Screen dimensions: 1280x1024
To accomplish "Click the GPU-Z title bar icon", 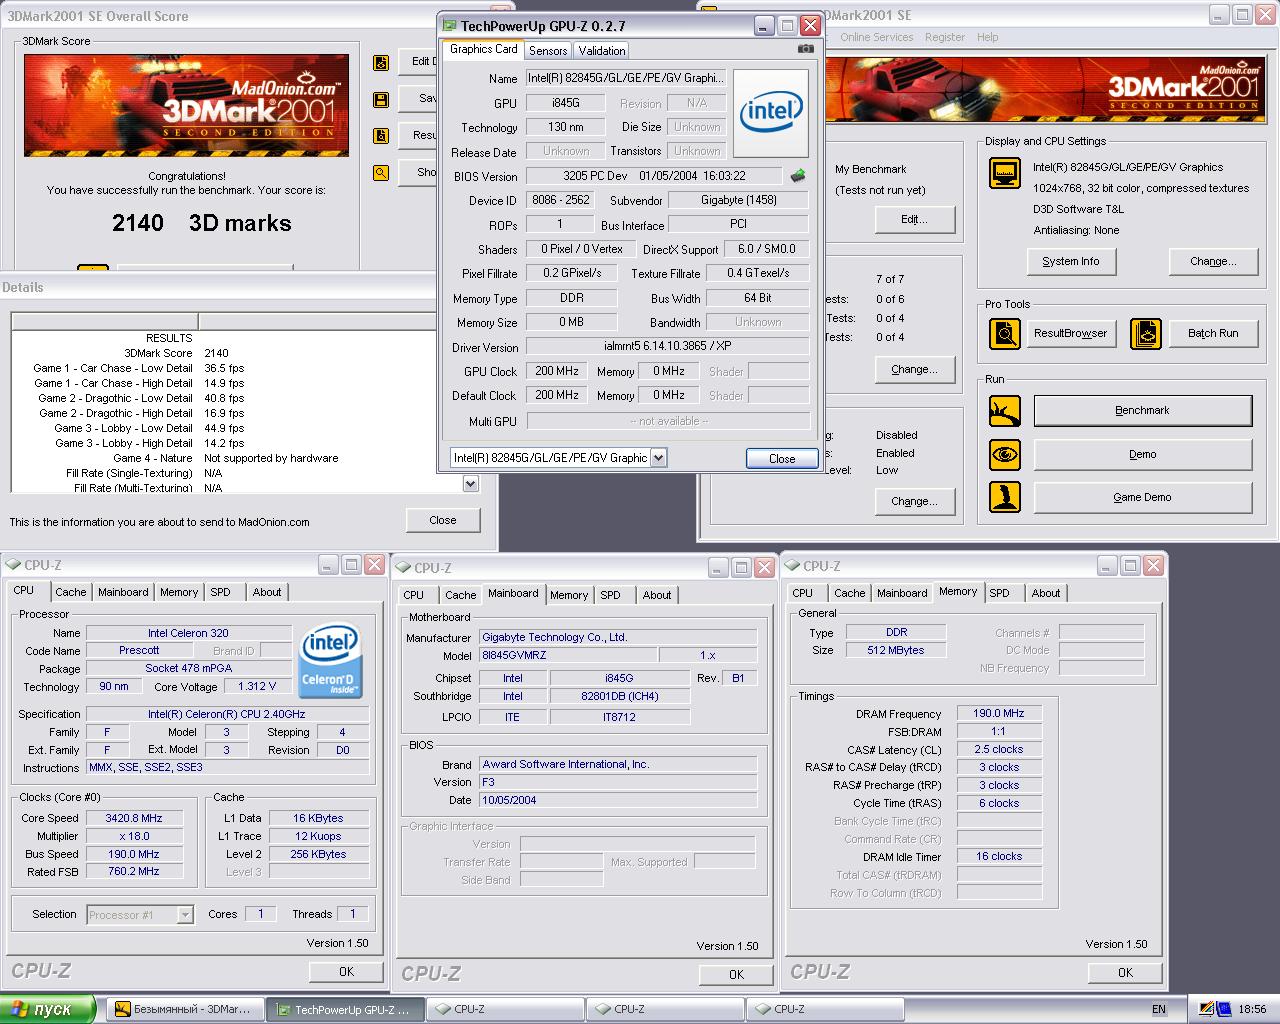I will (x=450, y=26).
